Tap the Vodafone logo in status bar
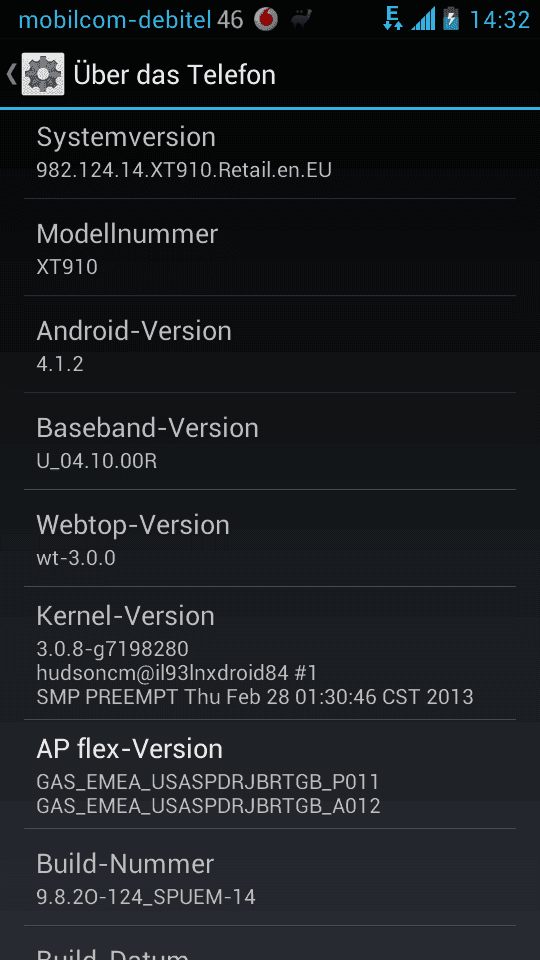540x960 pixels. (266, 20)
